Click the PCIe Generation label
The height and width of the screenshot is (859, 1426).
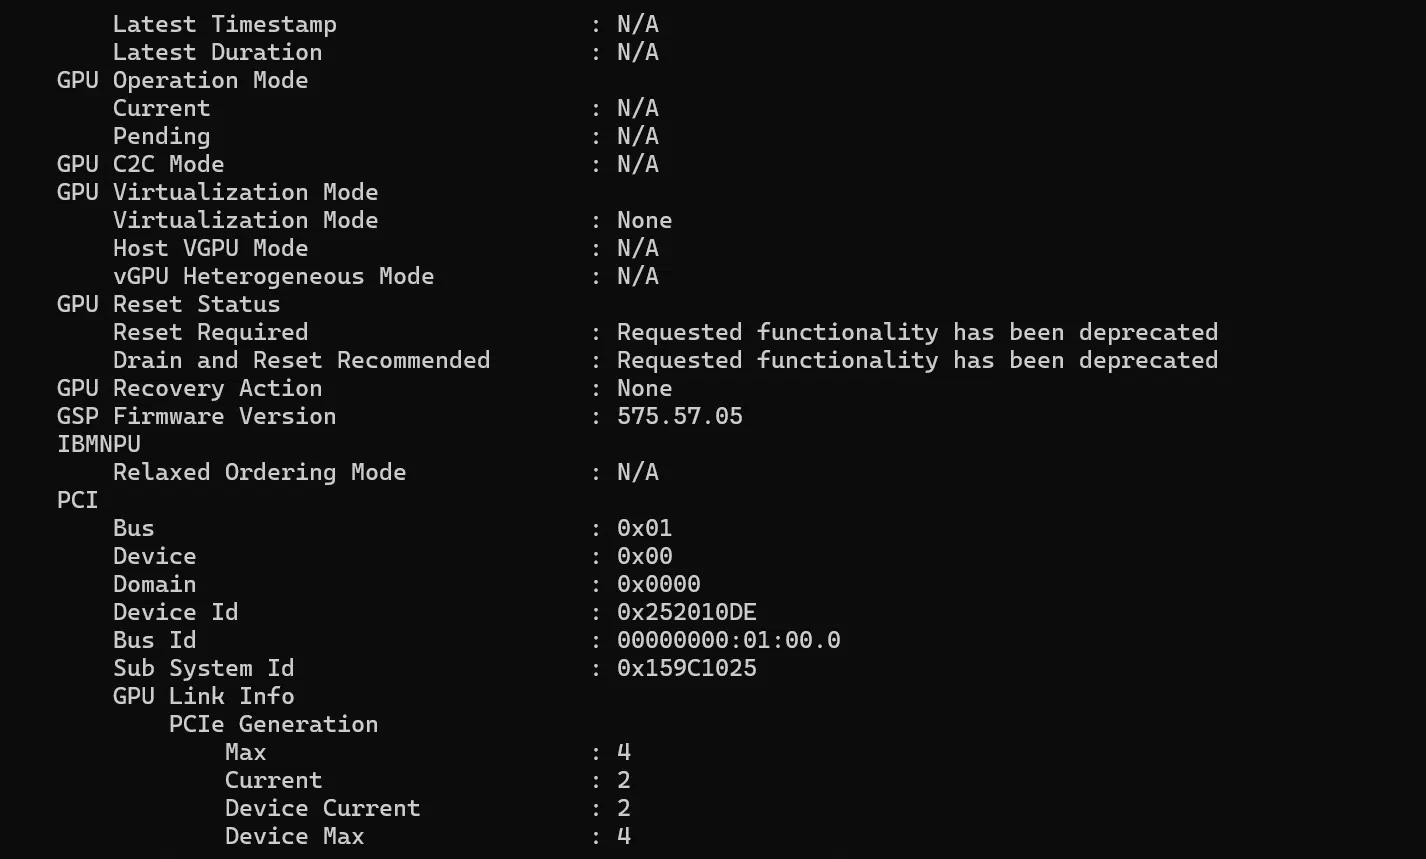tap(273, 724)
